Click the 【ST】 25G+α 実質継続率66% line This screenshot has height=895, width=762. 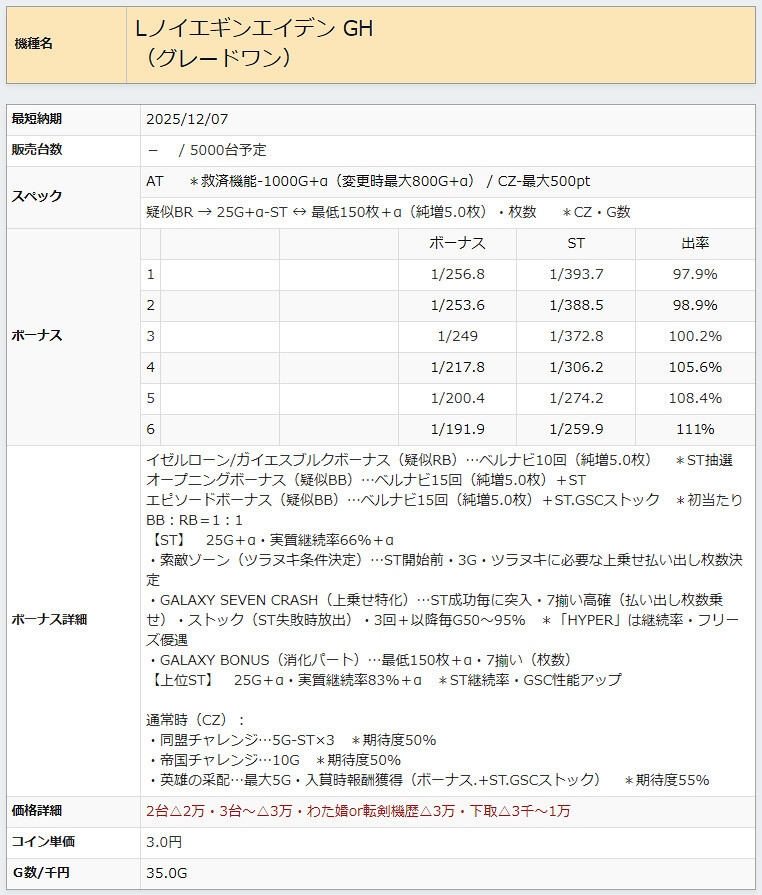click(270, 540)
